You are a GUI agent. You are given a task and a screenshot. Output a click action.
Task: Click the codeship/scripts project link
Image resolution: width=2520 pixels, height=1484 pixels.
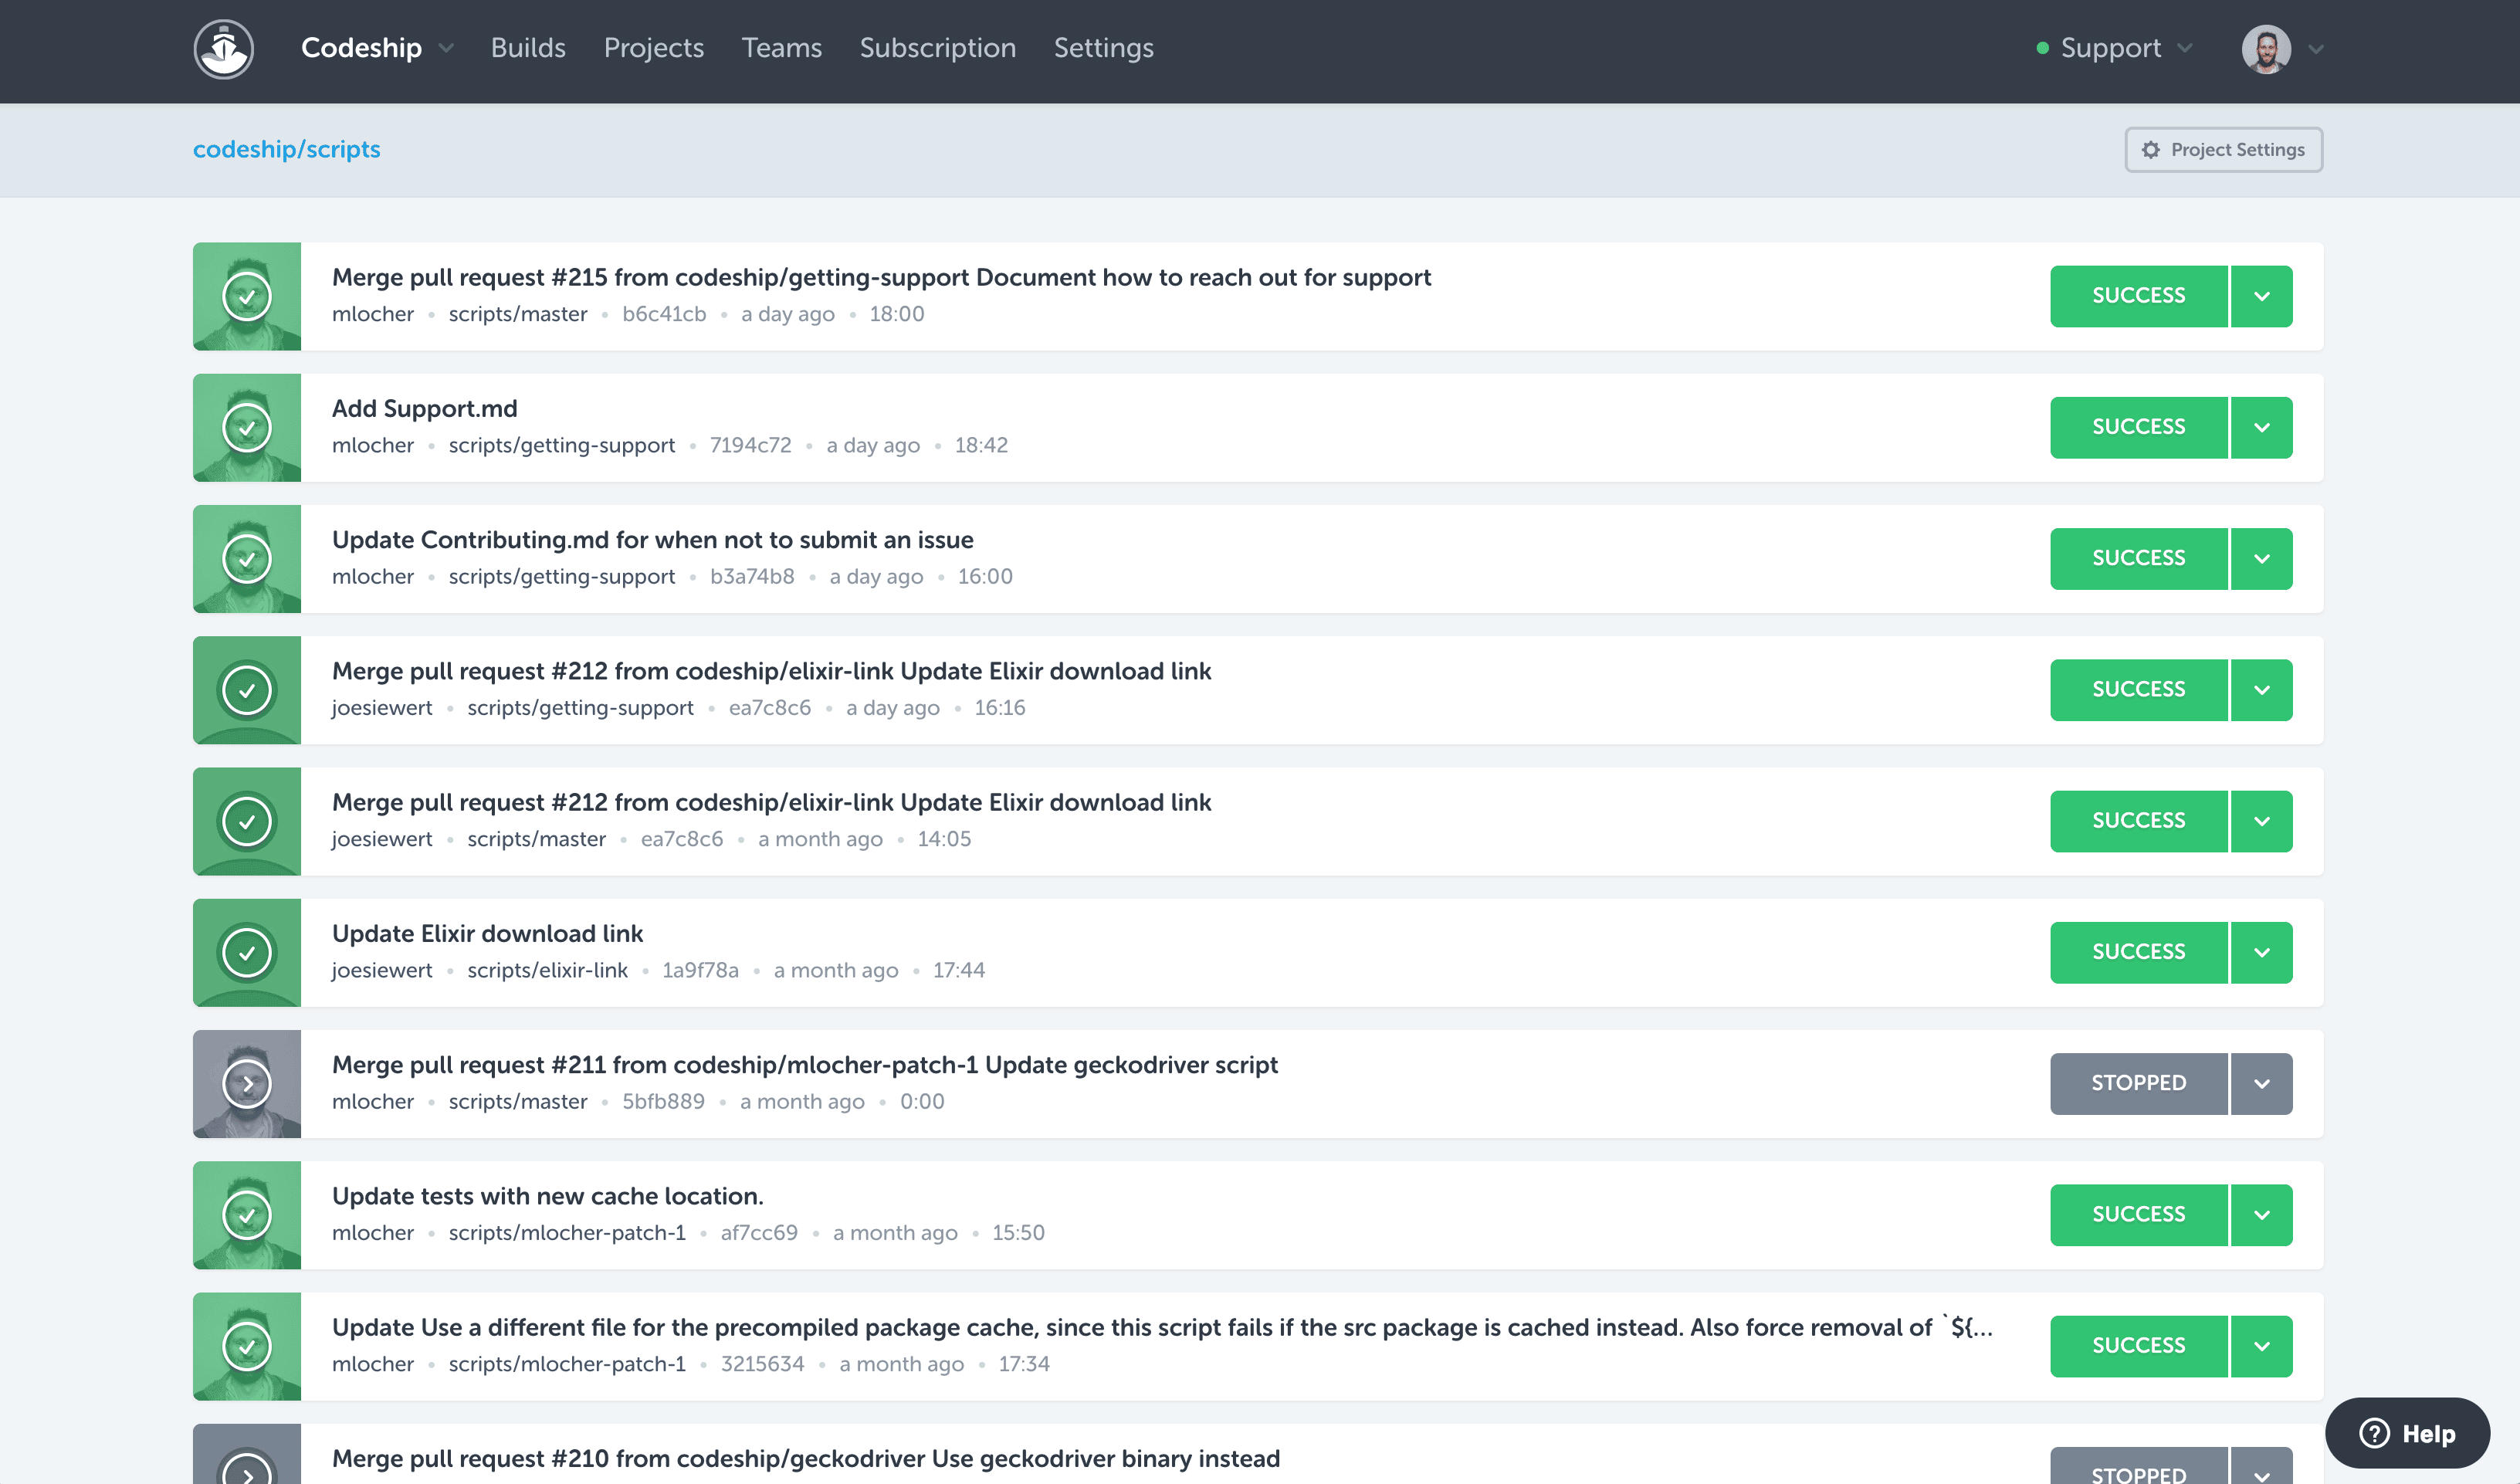pos(286,150)
